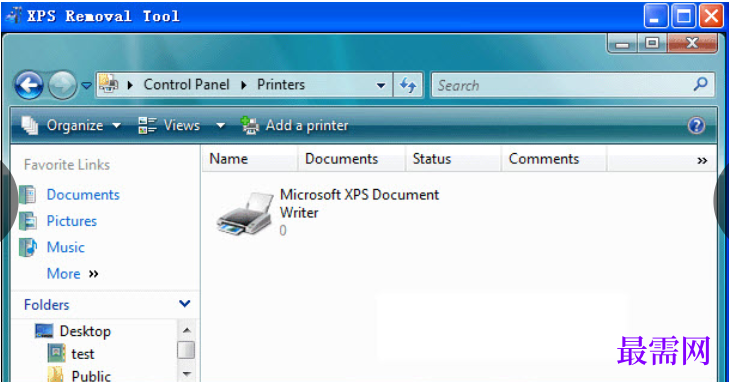This screenshot has width=729, height=382.
Task: Minimize the inner Printers window
Action: [x=622, y=44]
